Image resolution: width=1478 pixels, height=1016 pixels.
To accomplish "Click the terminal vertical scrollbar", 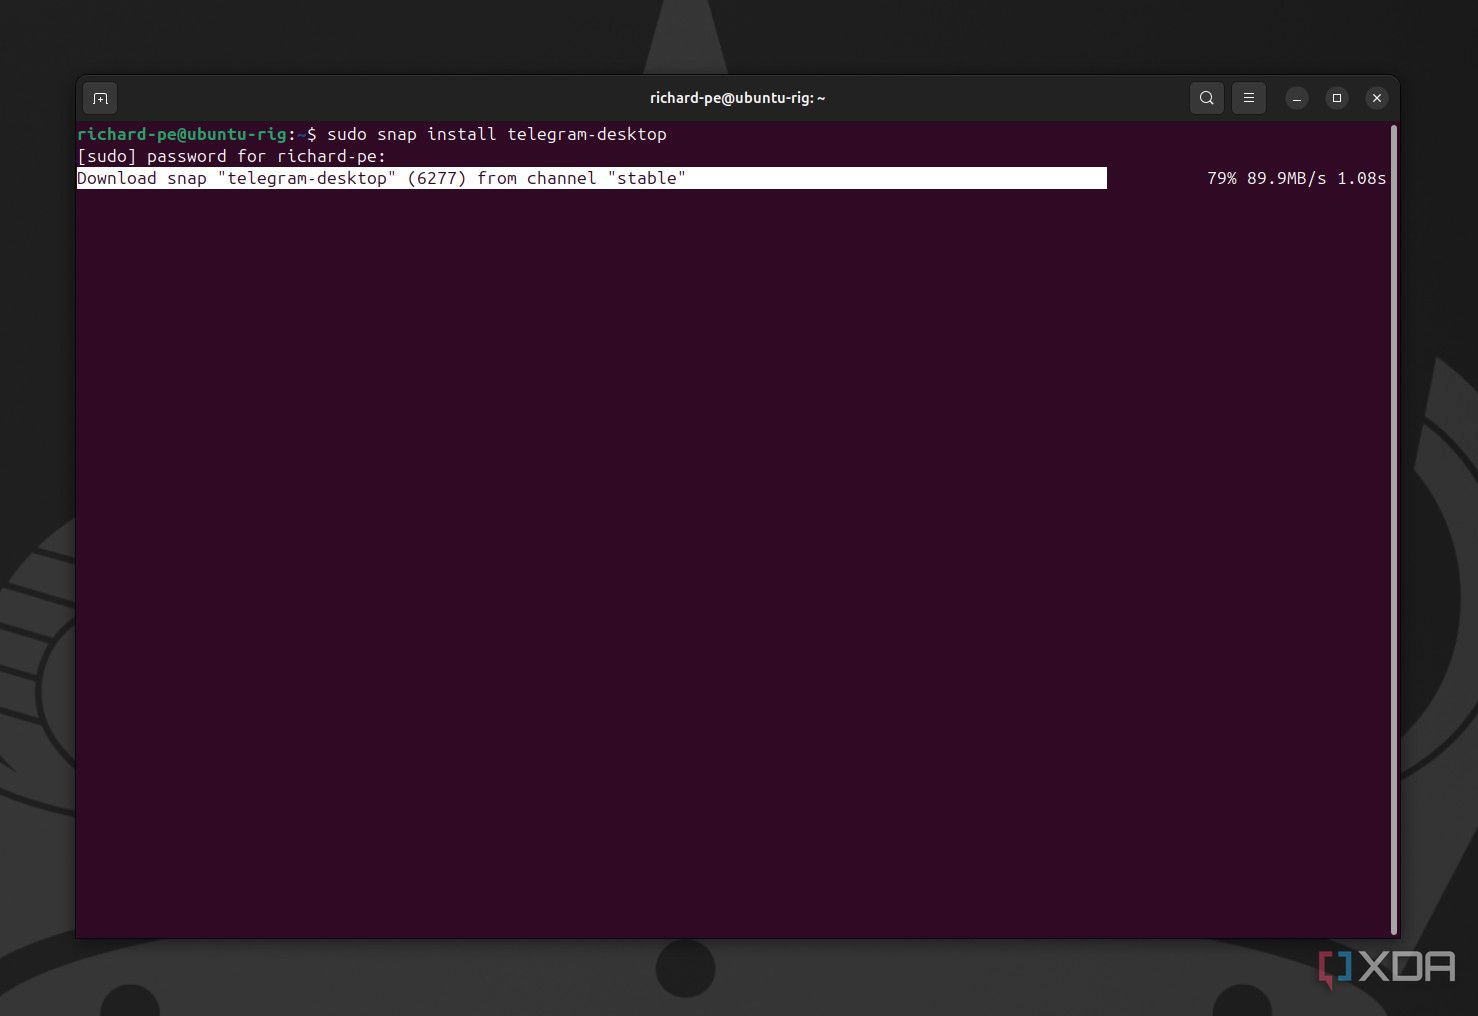I will tap(1394, 530).
